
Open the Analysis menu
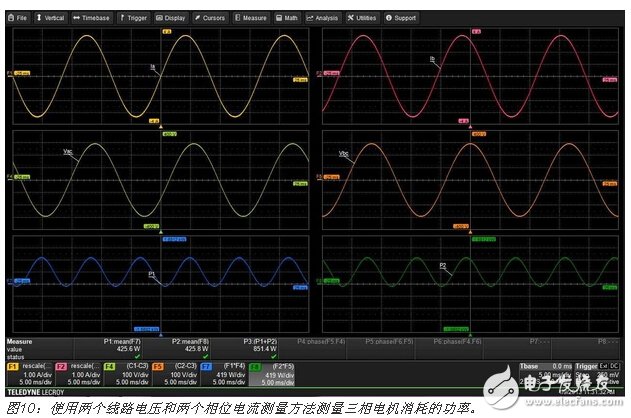click(322, 17)
